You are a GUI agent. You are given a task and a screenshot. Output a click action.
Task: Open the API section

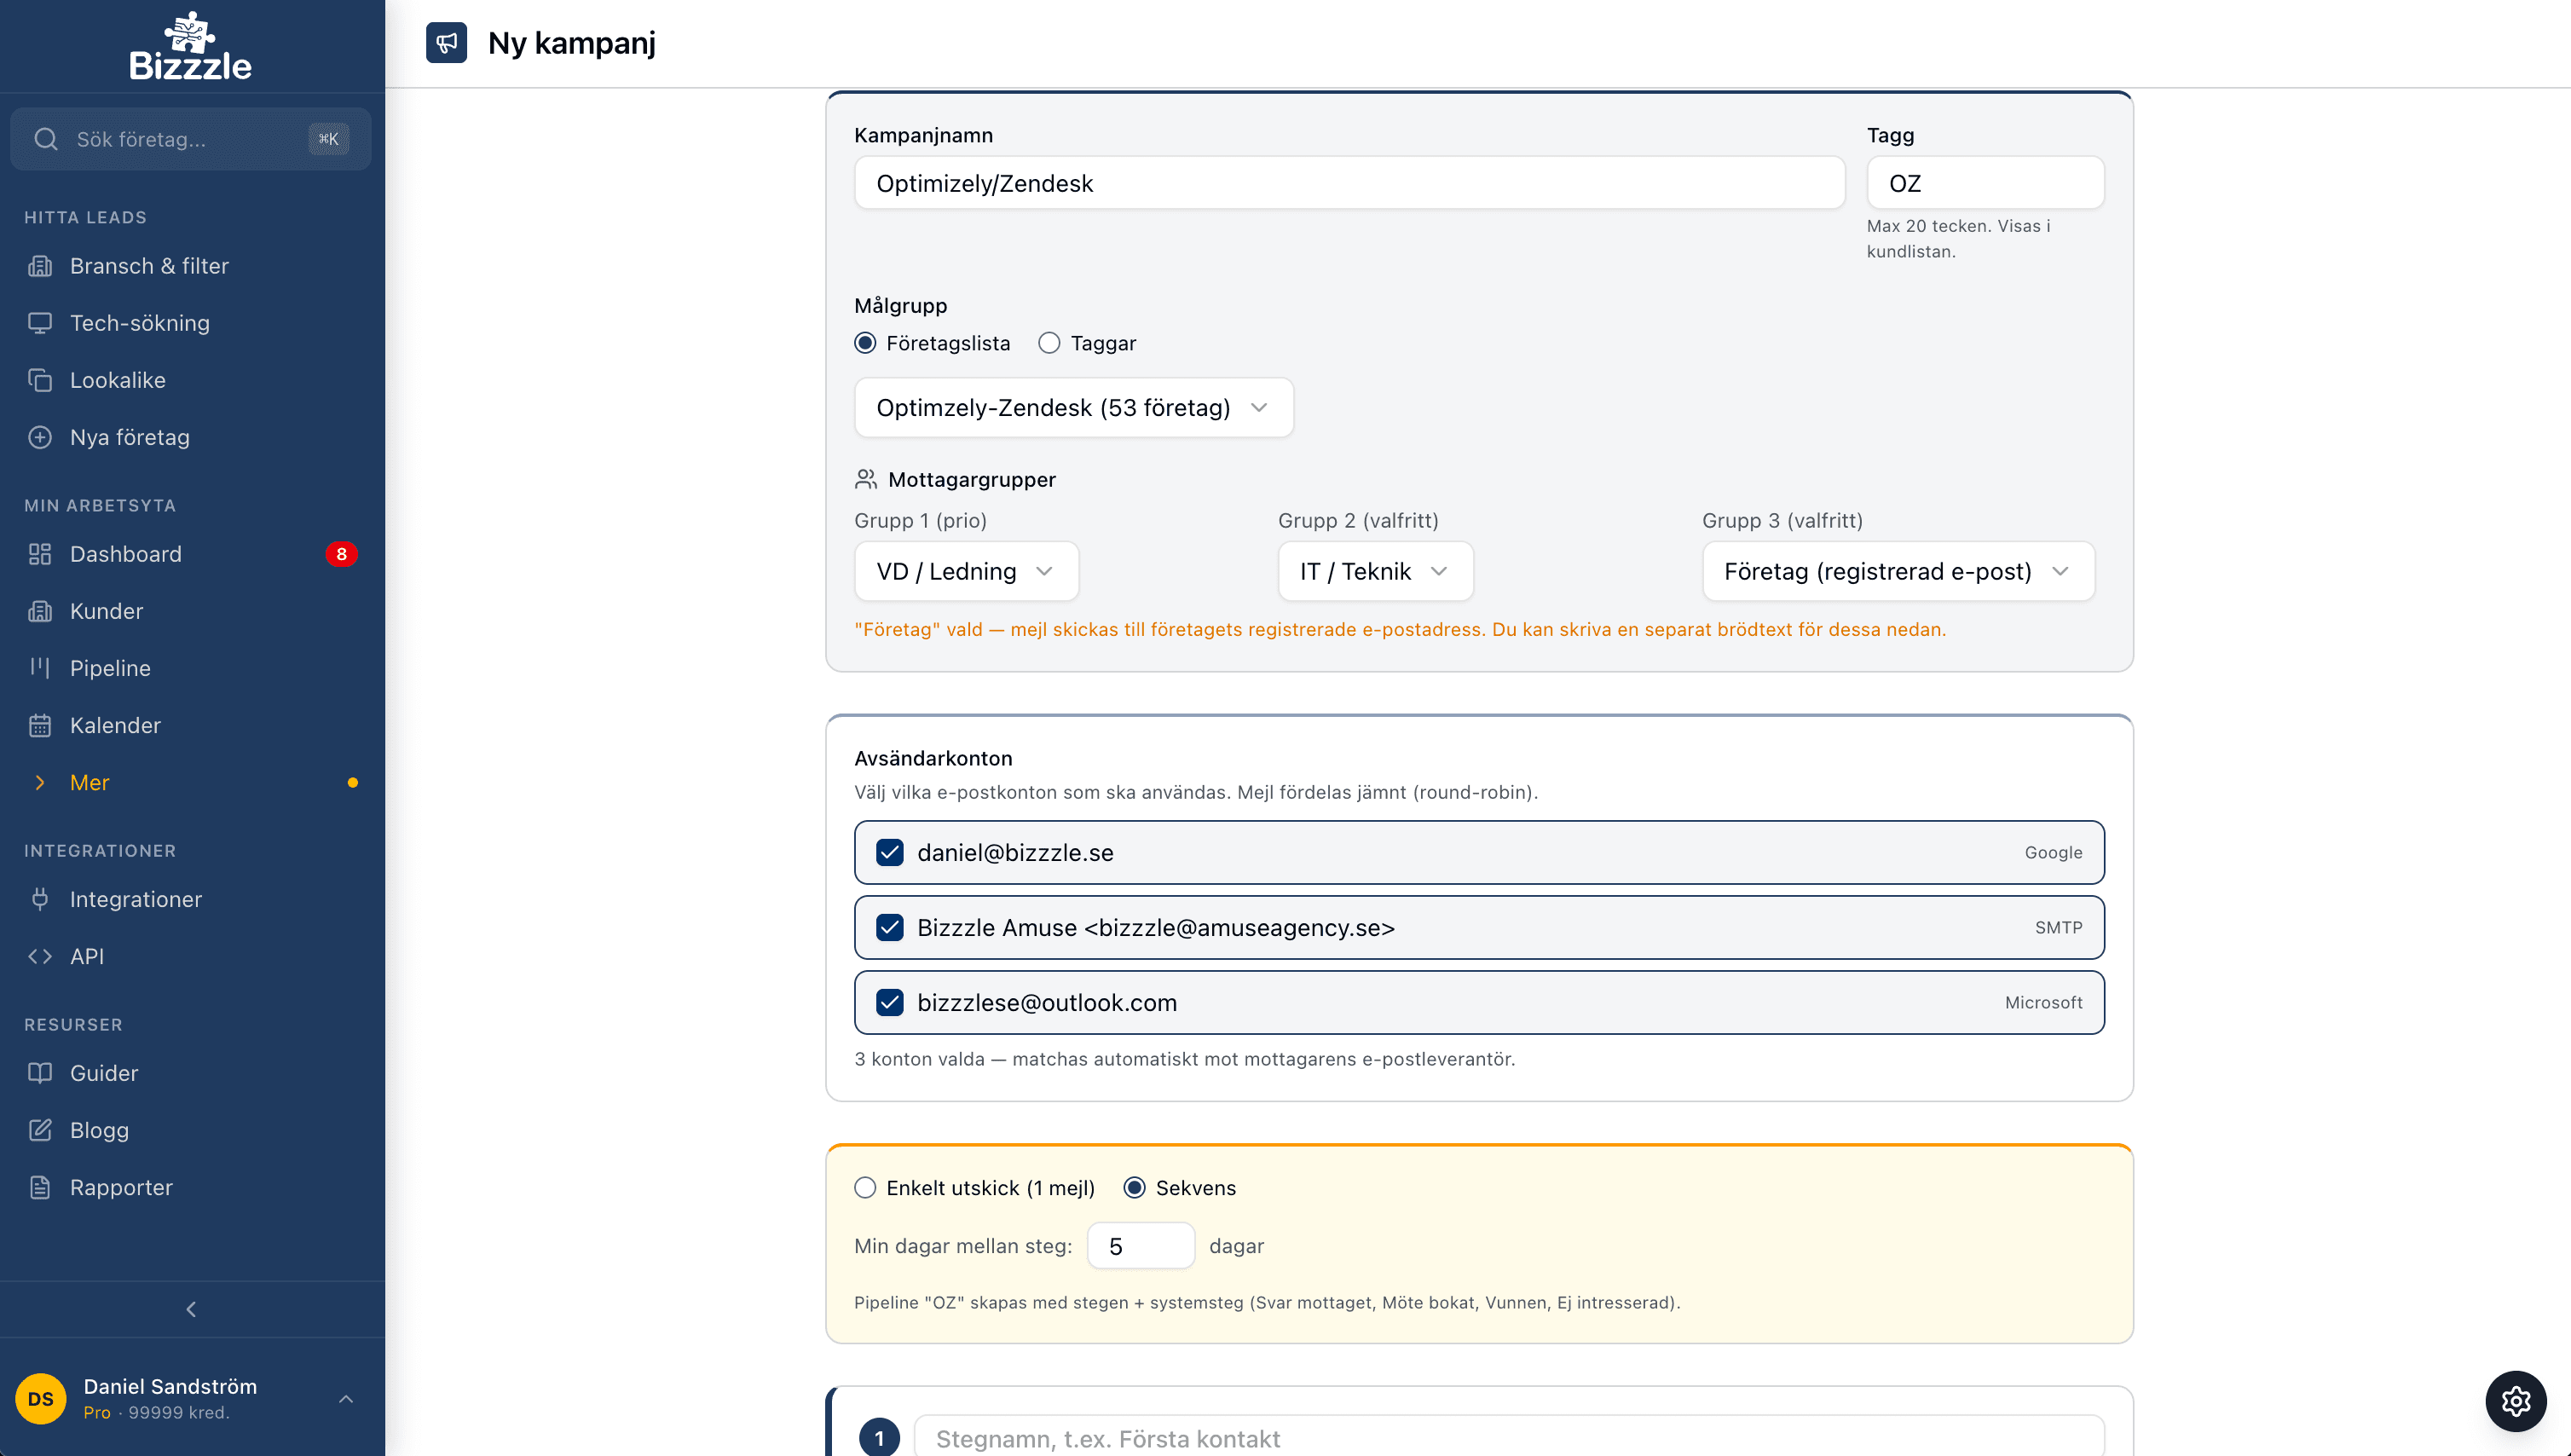click(x=86, y=956)
